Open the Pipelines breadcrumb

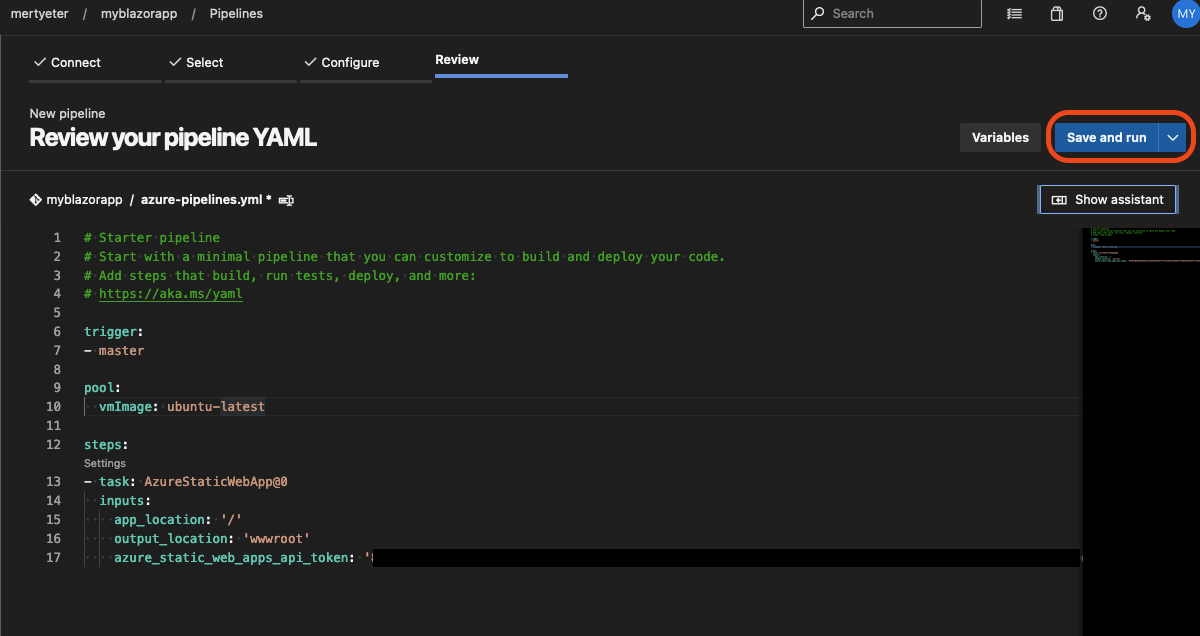(237, 14)
